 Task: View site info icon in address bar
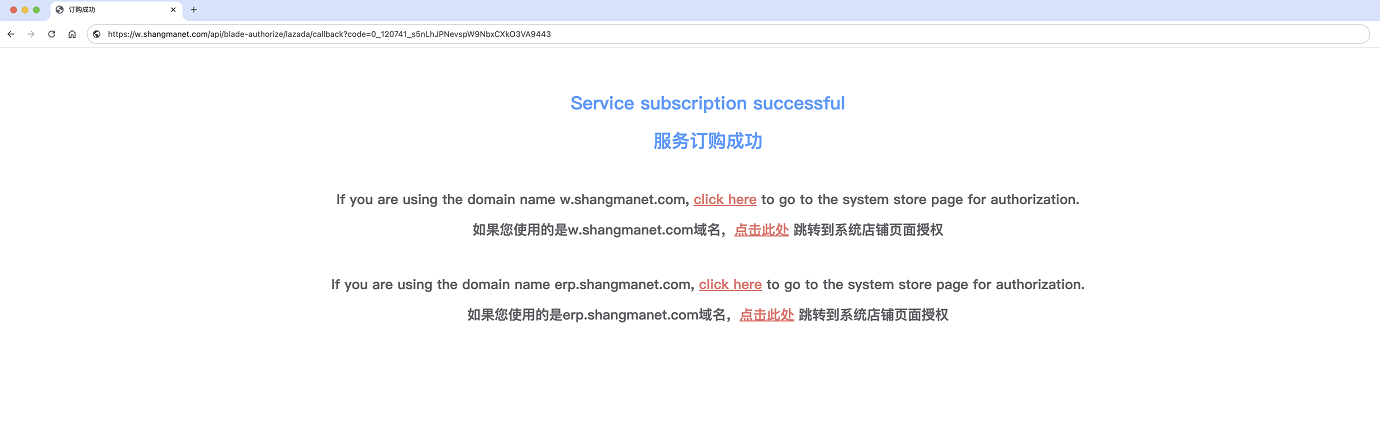[x=97, y=34]
